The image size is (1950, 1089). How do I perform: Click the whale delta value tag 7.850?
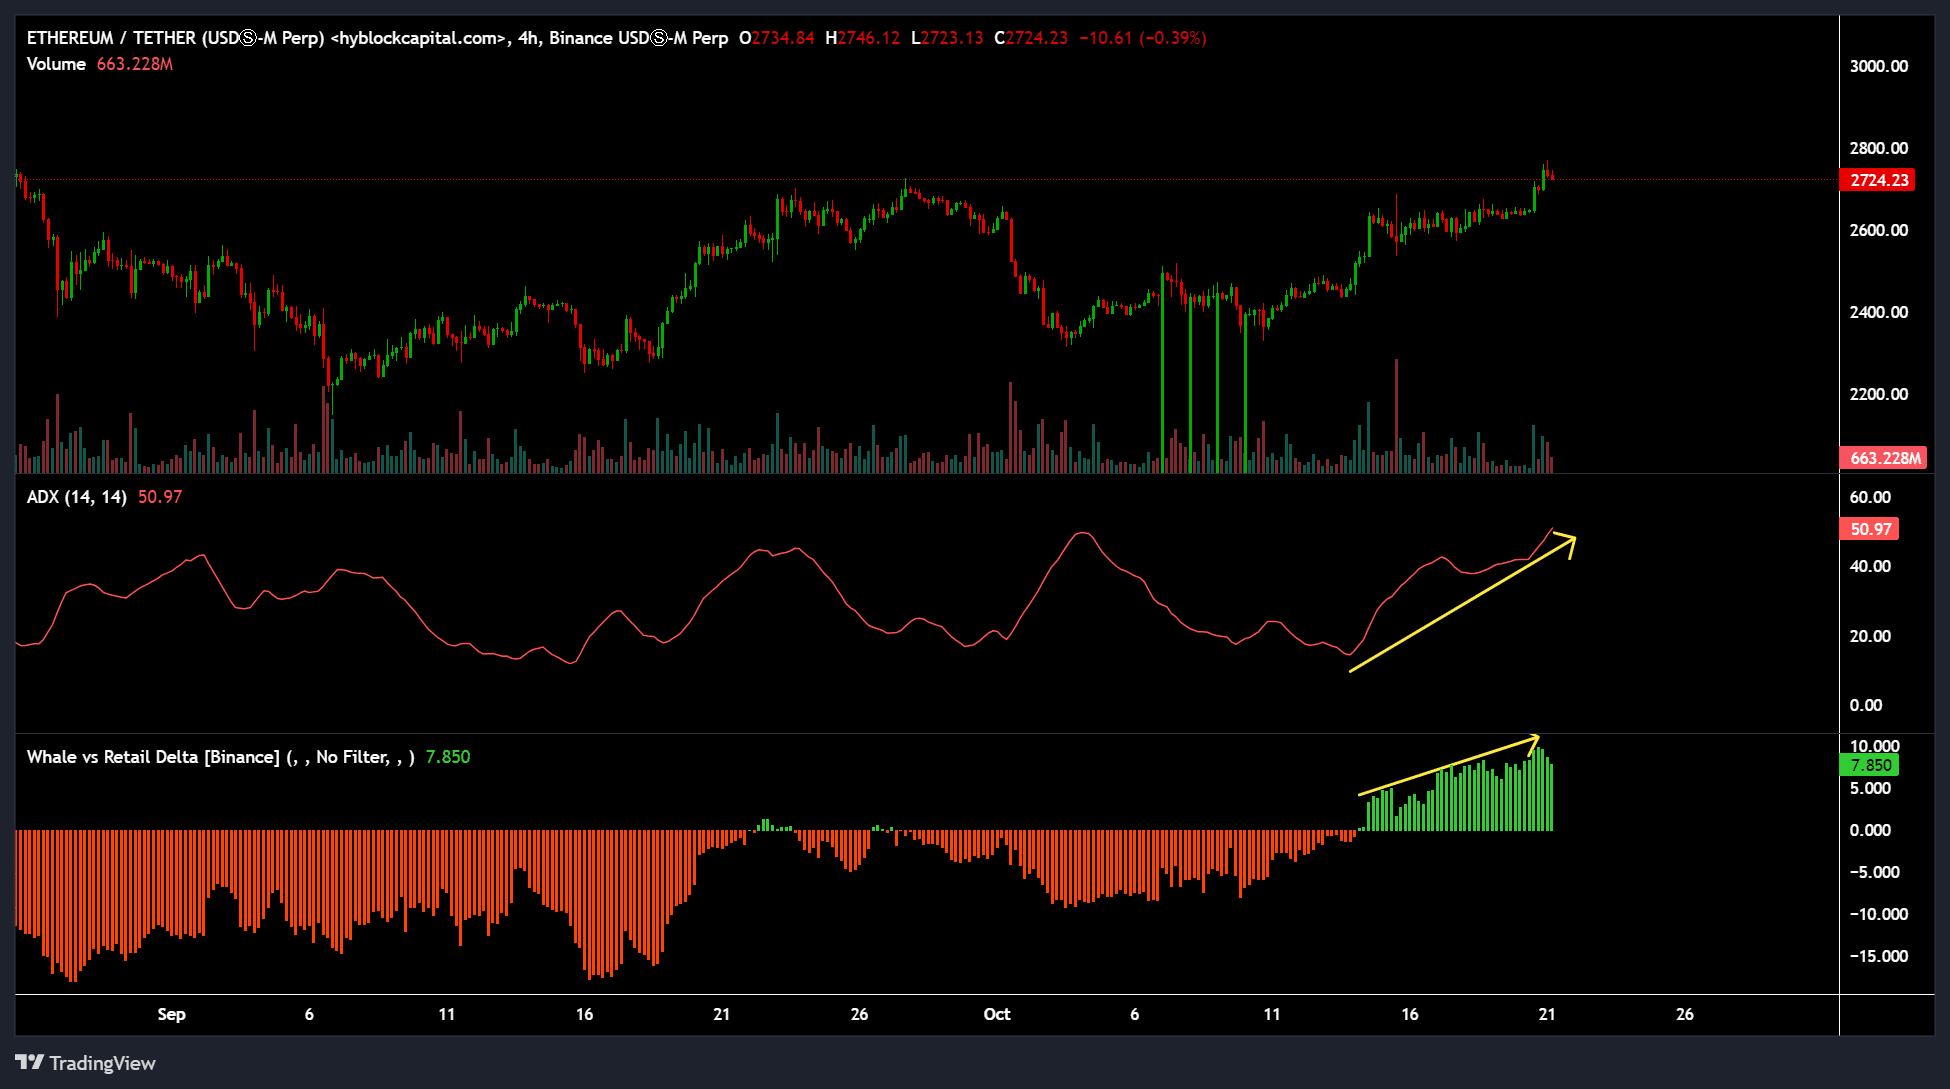[x=1870, y=765]
